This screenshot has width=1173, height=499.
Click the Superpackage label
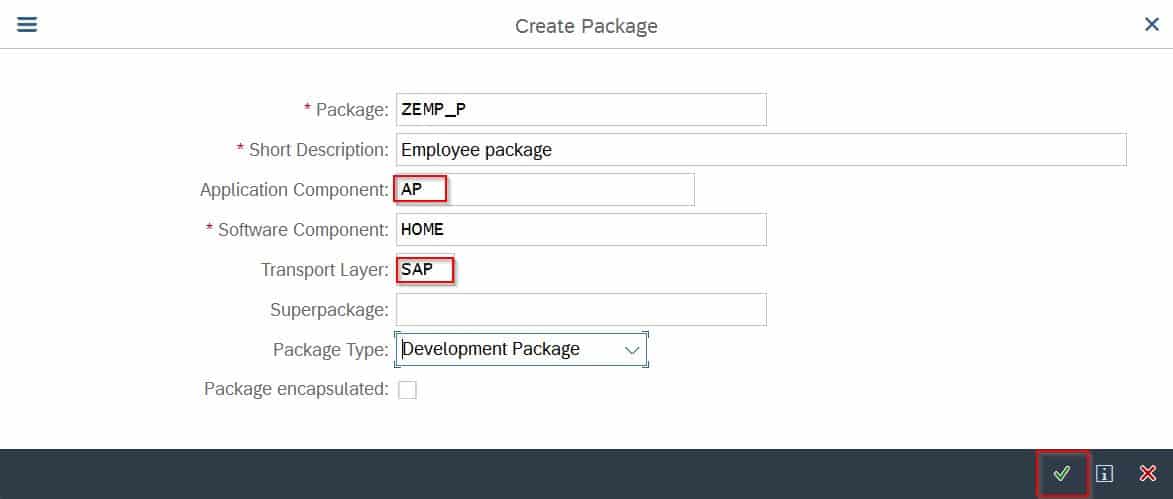(x=329, y=310)
